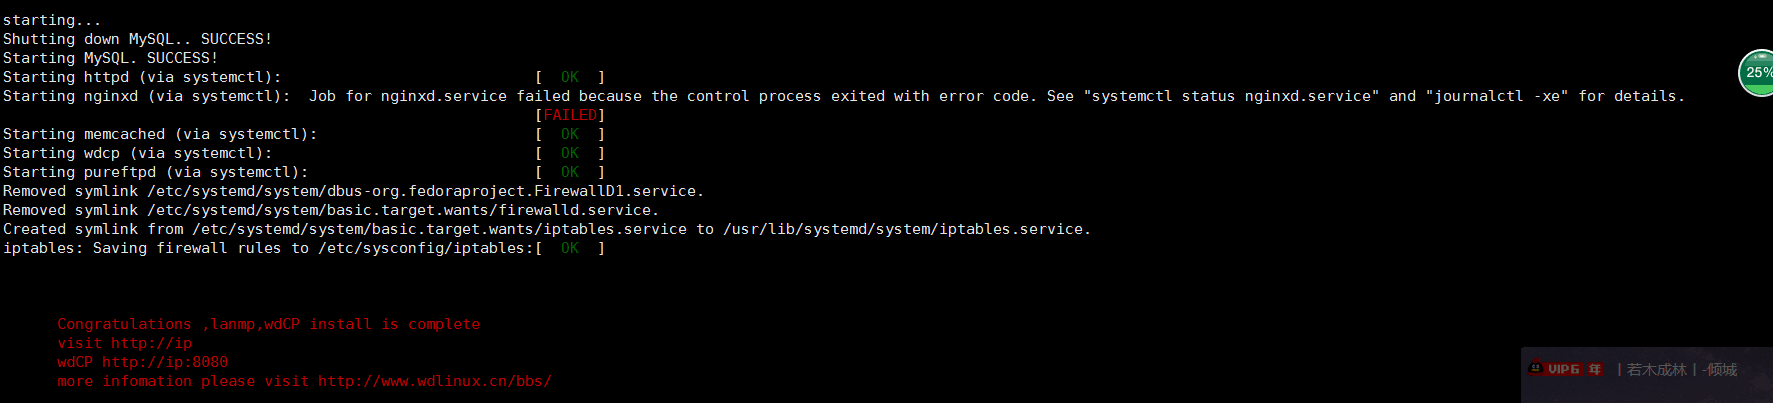Click the green 25% floating circle widget
The height and width of the screenshot is (403, 1773).
1757,73
